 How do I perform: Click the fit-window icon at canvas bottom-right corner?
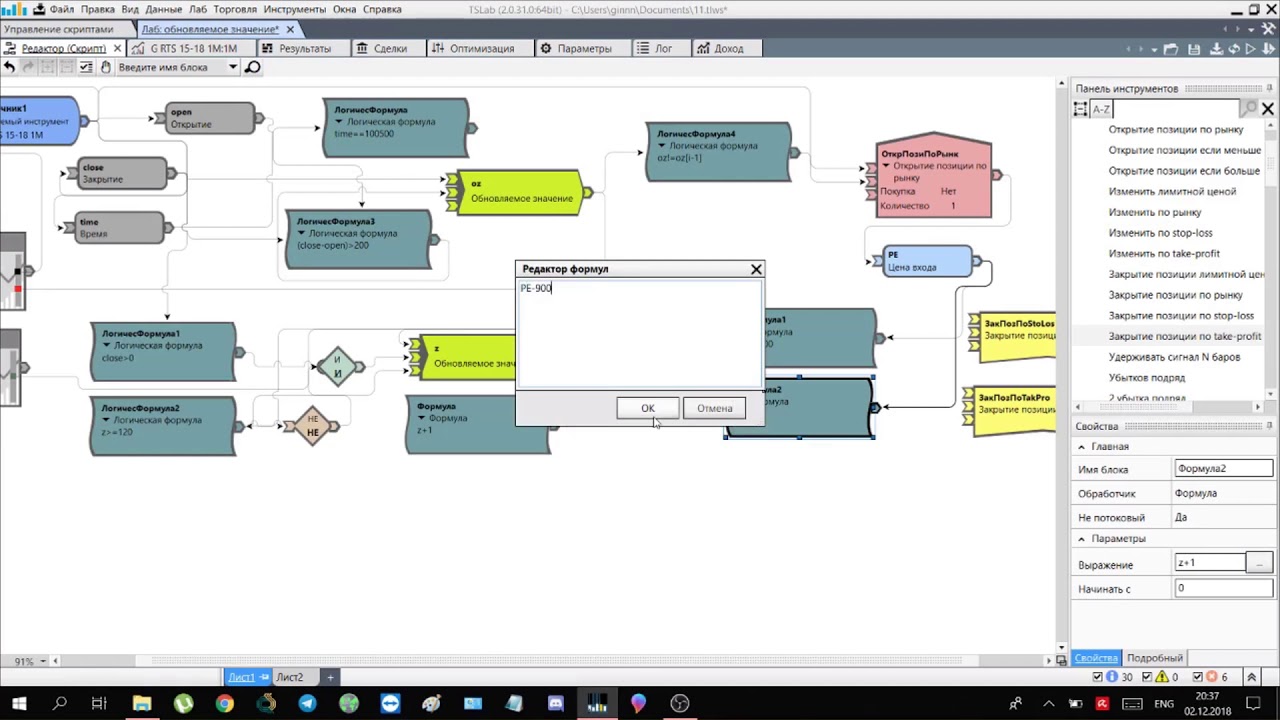coord(1060,660)
